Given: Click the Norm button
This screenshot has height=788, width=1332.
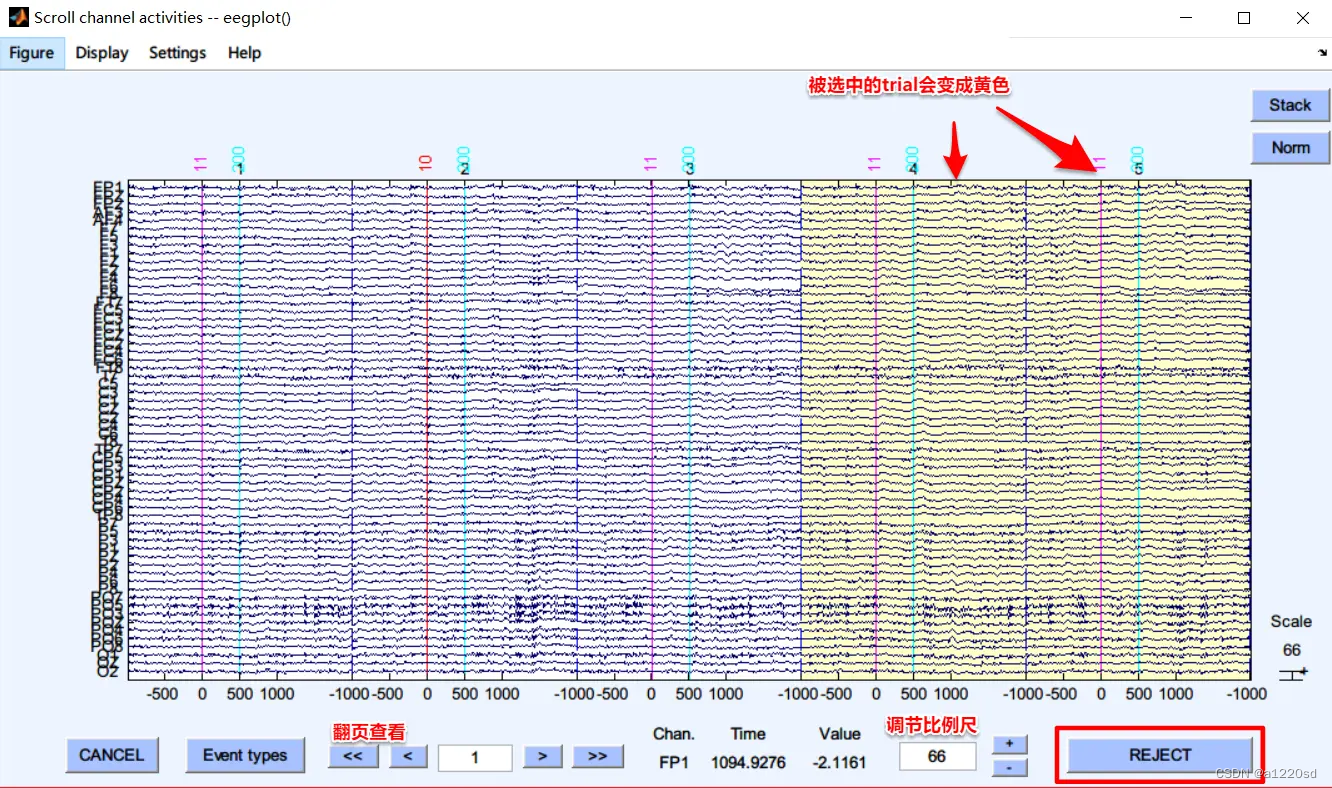Looking at the screenshot, I should pyautogui.click(x=1290, y=147).
